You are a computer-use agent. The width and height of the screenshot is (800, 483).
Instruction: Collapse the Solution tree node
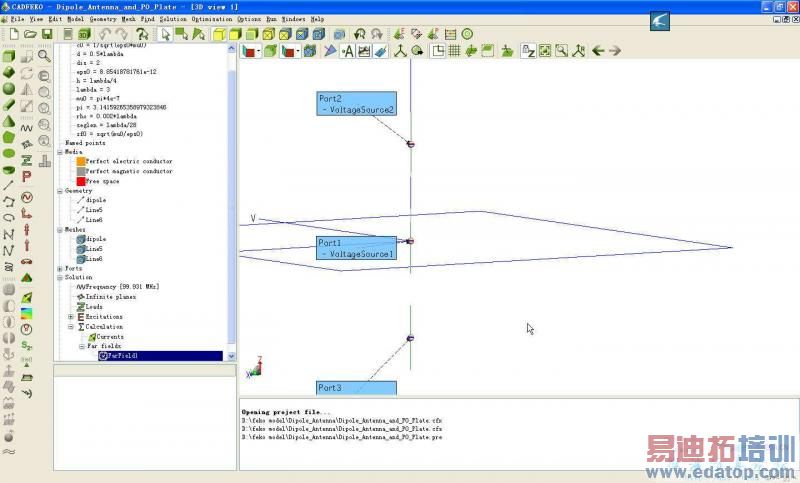[x=60, y=277]
